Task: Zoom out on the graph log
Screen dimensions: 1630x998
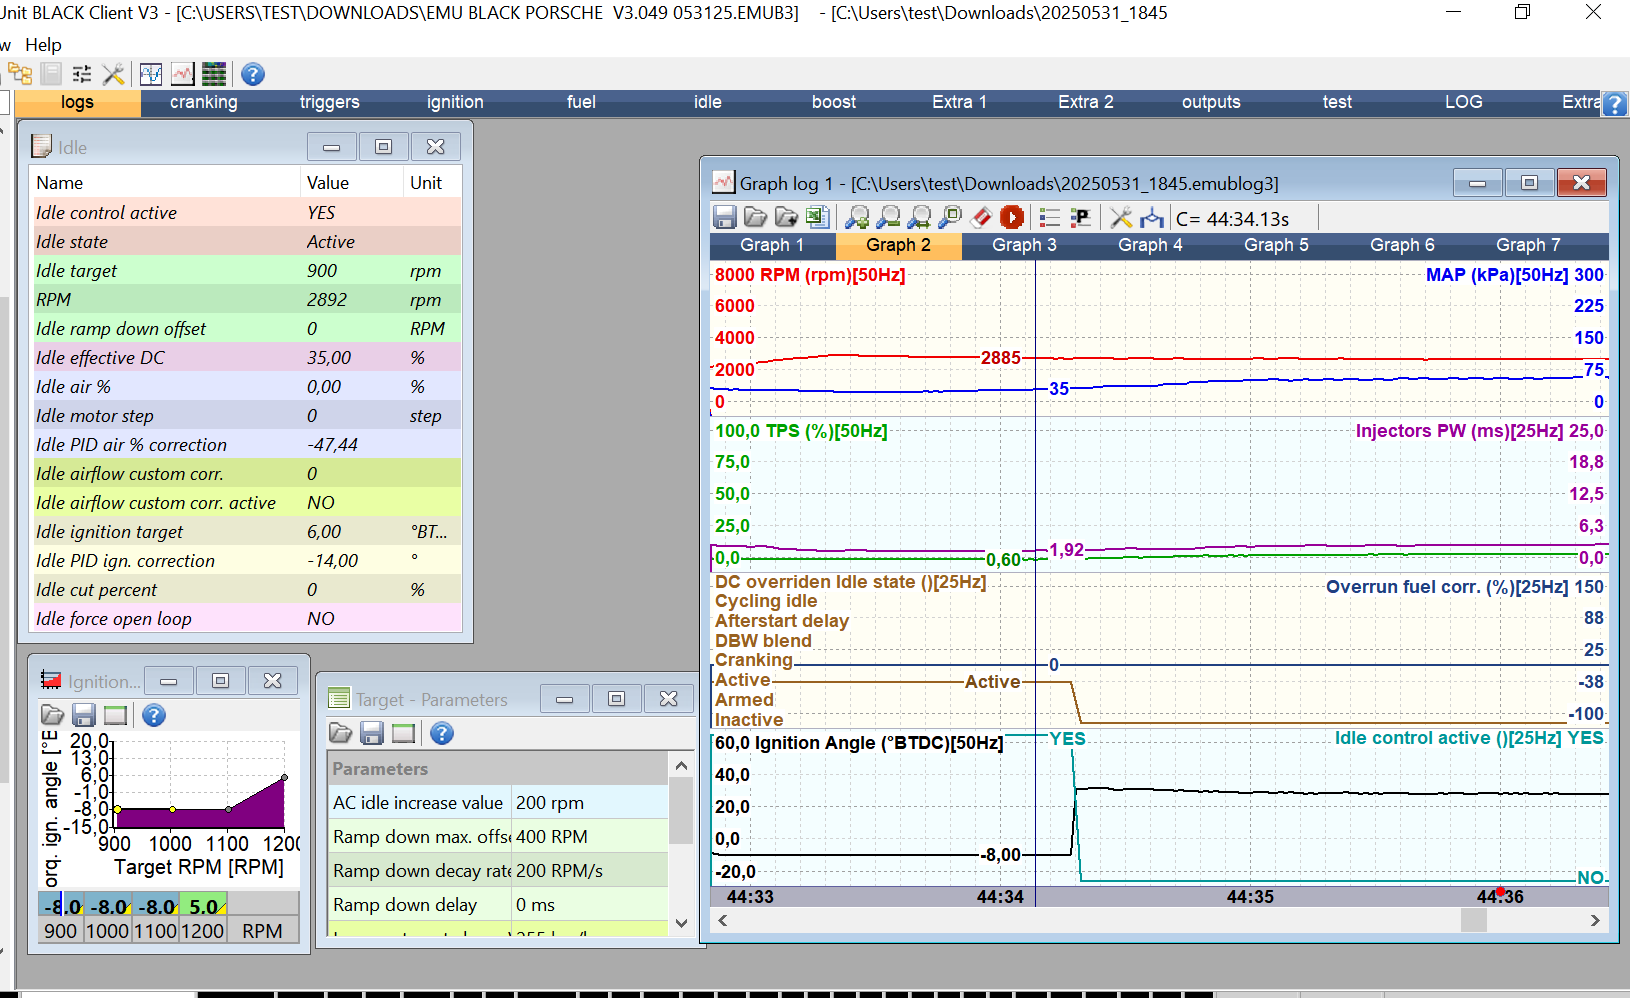Action: (888, 217)
